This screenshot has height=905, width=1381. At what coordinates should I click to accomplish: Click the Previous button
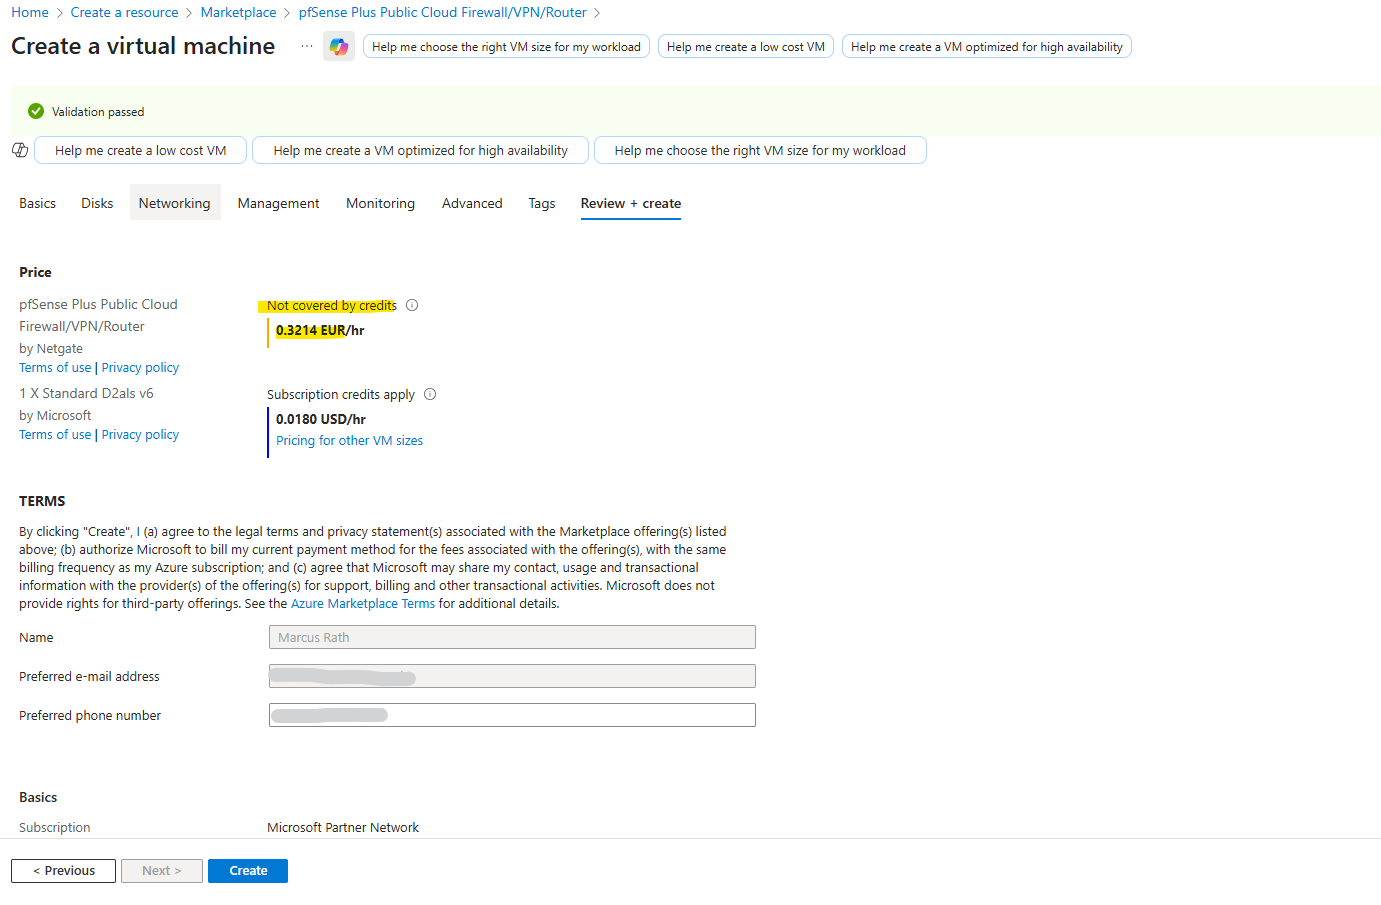coord(64,871)
